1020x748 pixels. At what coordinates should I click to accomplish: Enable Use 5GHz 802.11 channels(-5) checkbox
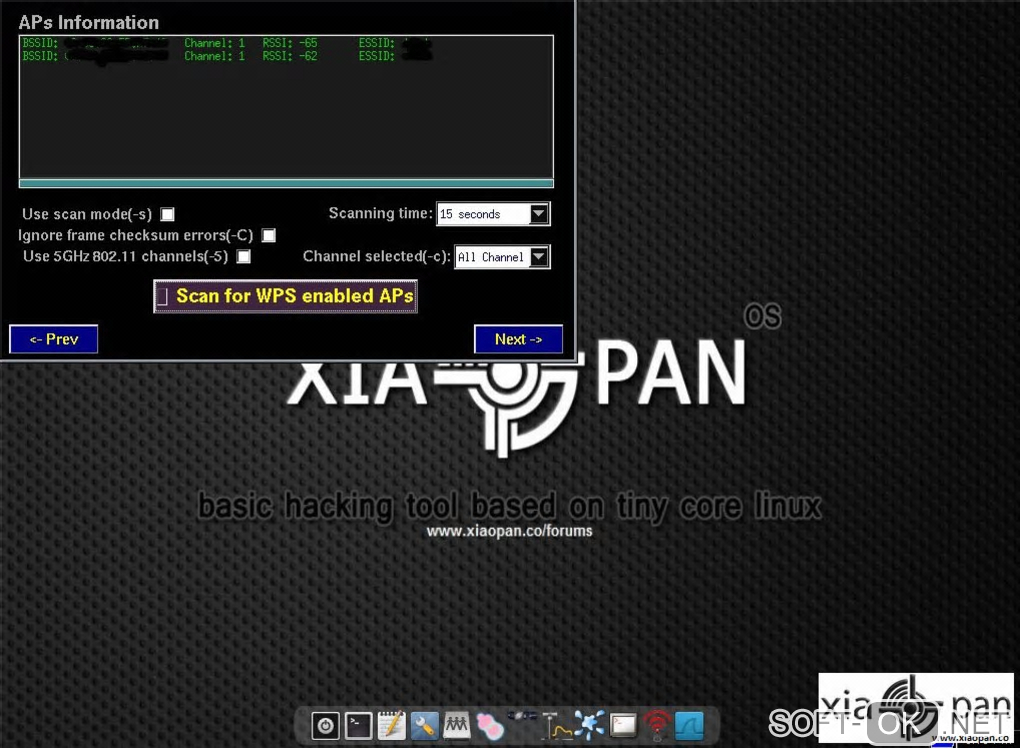point(244,256)
